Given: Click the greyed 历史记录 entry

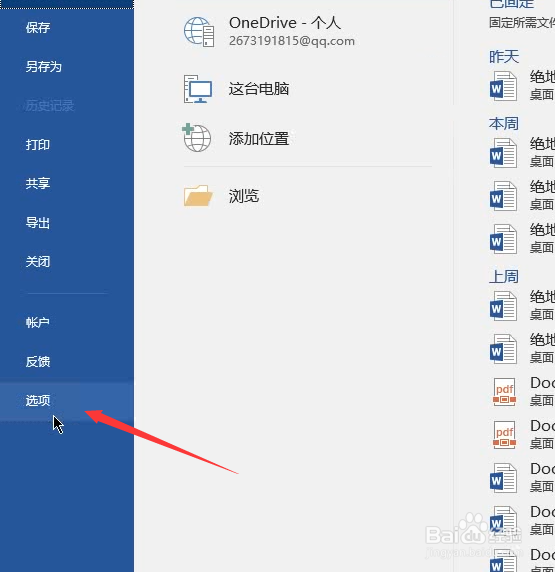Looking at the screenshot, I should (50, 106).
